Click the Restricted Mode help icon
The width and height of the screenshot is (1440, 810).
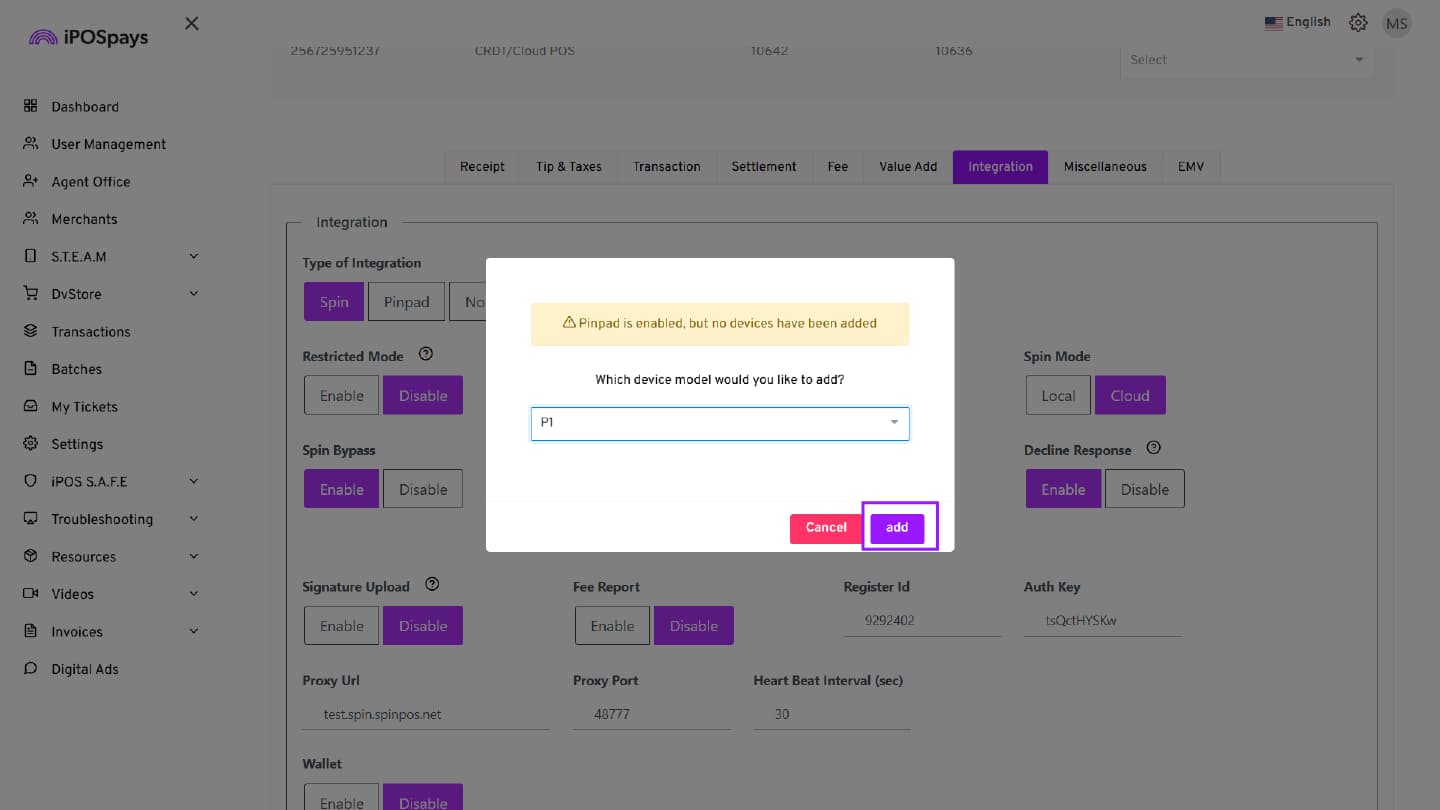(x=425, y=354)
